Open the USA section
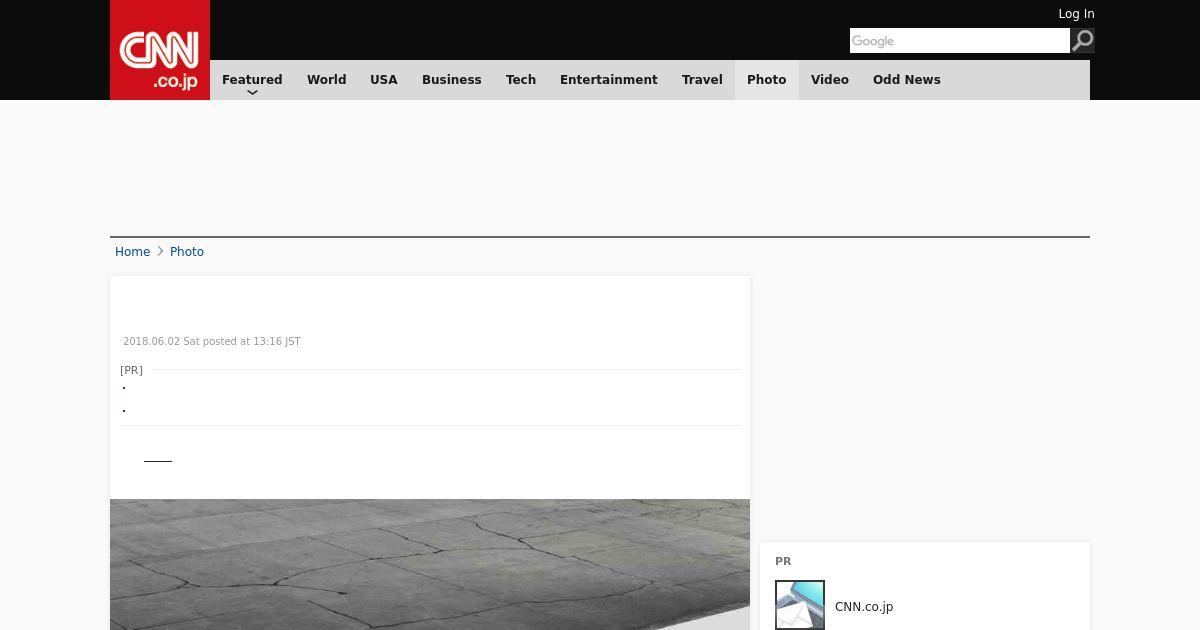The width and height of the screenshot is (1200, 630). (x=384, y=80)
